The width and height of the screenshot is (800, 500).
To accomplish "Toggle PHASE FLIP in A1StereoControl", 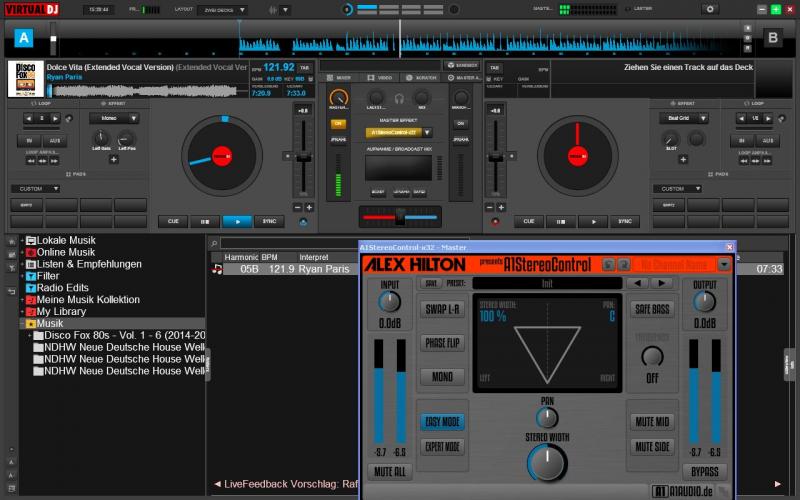I will 442,343.
